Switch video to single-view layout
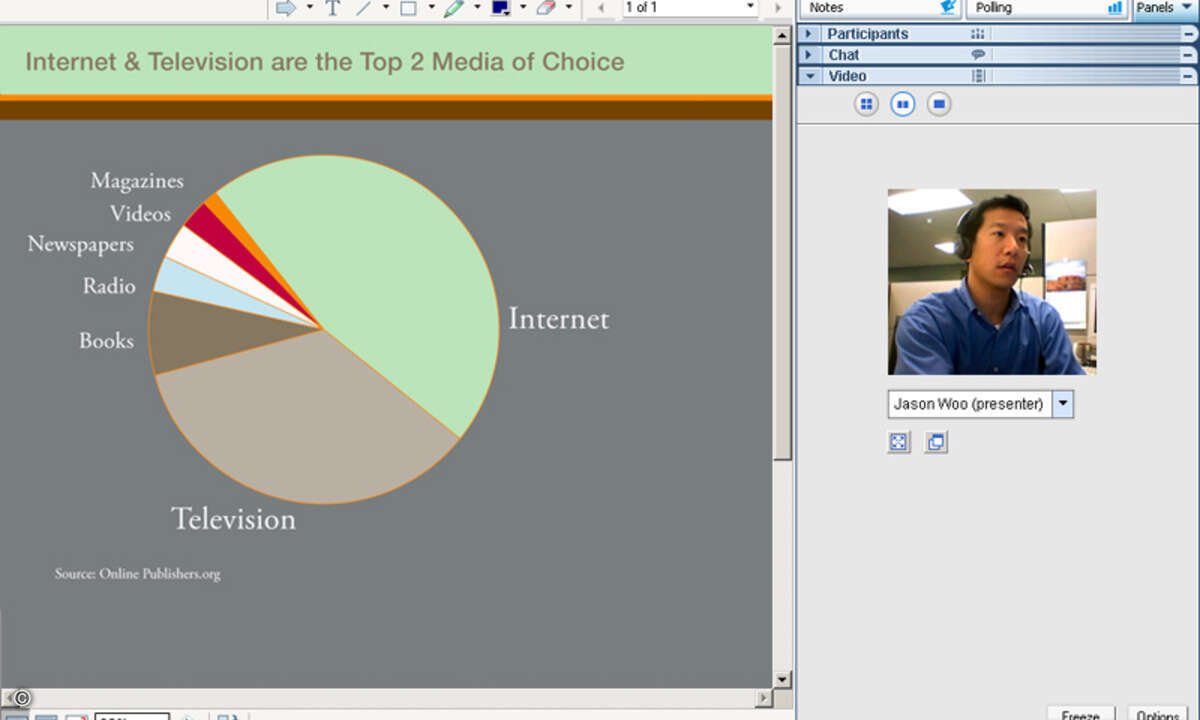This screenshot has width=1200, height=720. coord(938,104)
